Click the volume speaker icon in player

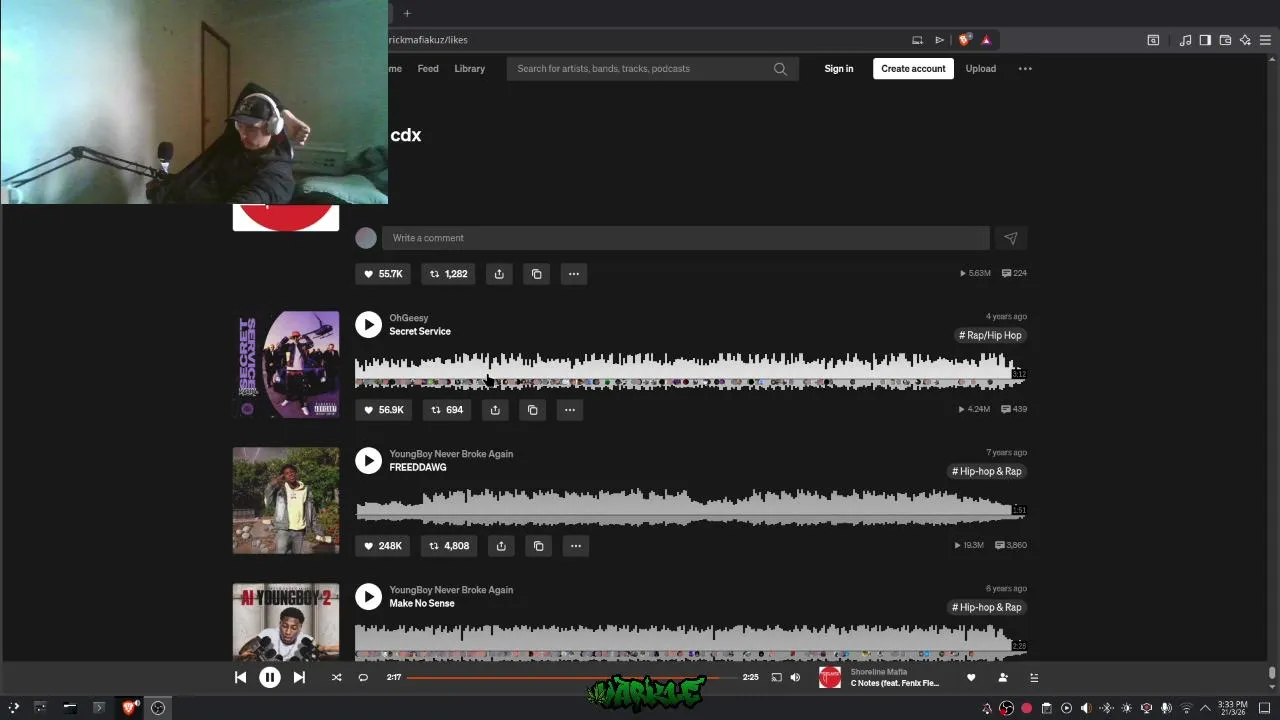click(x=795, y=677)
